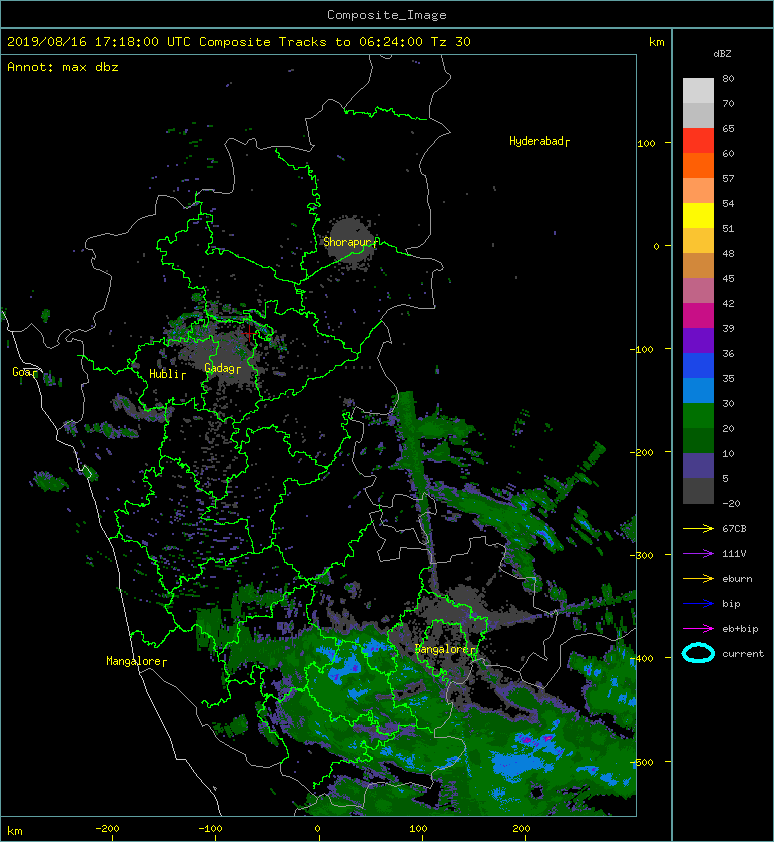Viewport: 774px width, 842px height.
Task: Pick the bright green 20-30 dBZ swatch
Action: tap(698, 416)
